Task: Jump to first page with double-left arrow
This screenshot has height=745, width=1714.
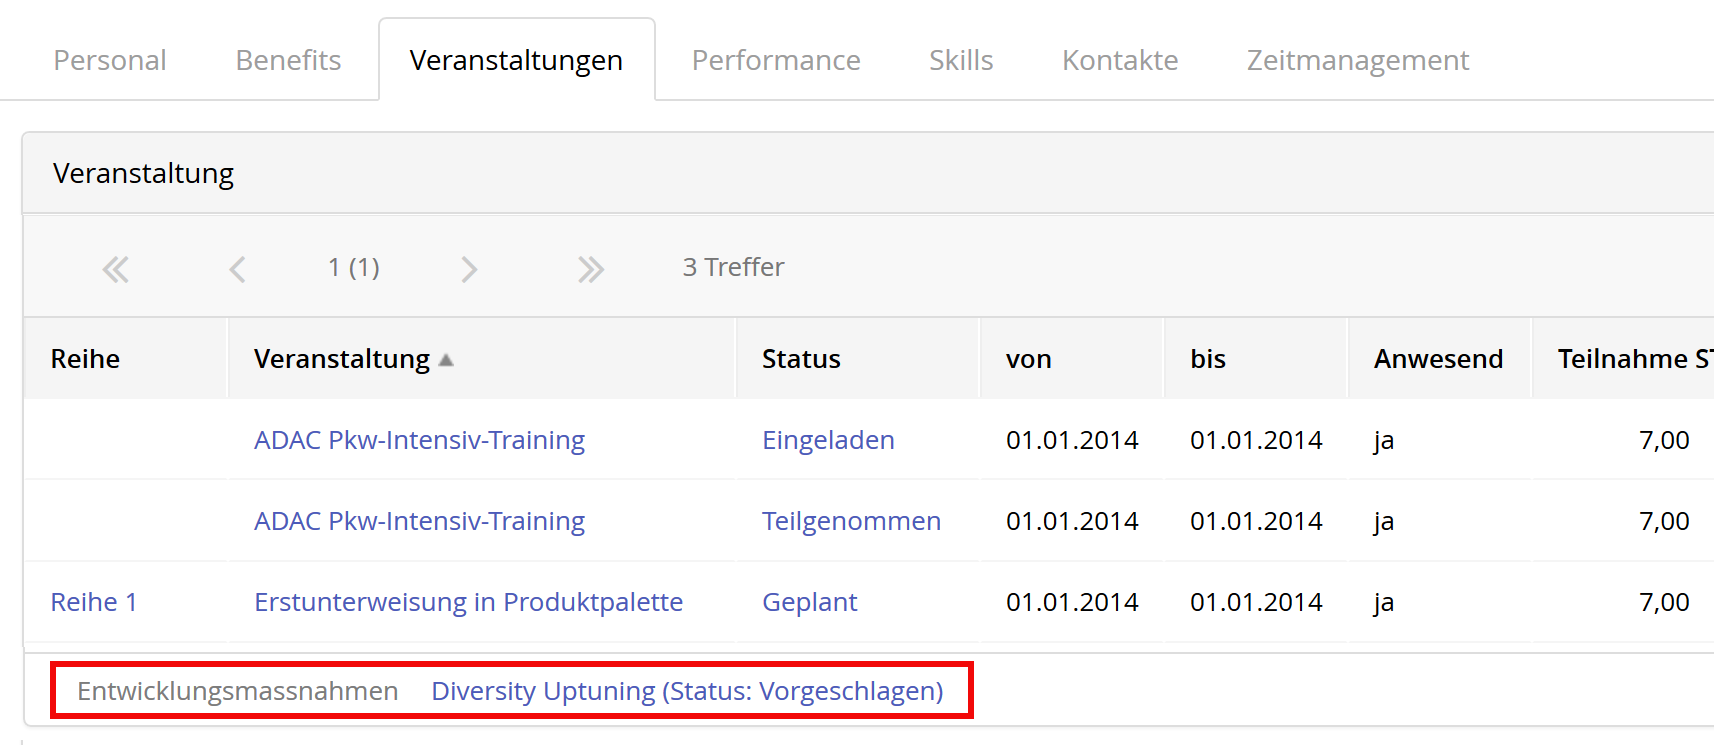Action: 115,269
